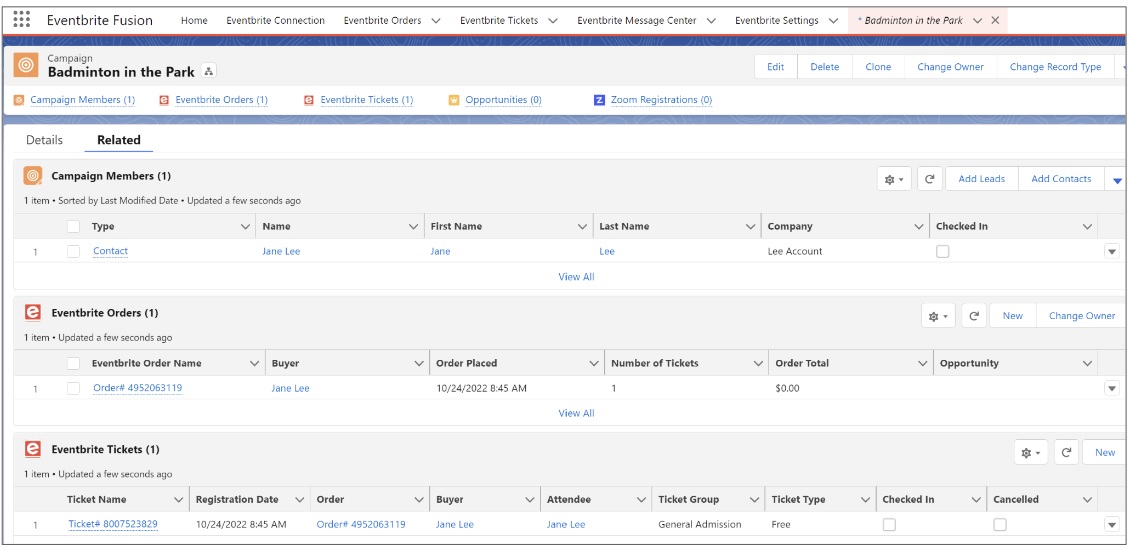Refresh the Campaign Members list

929,179
